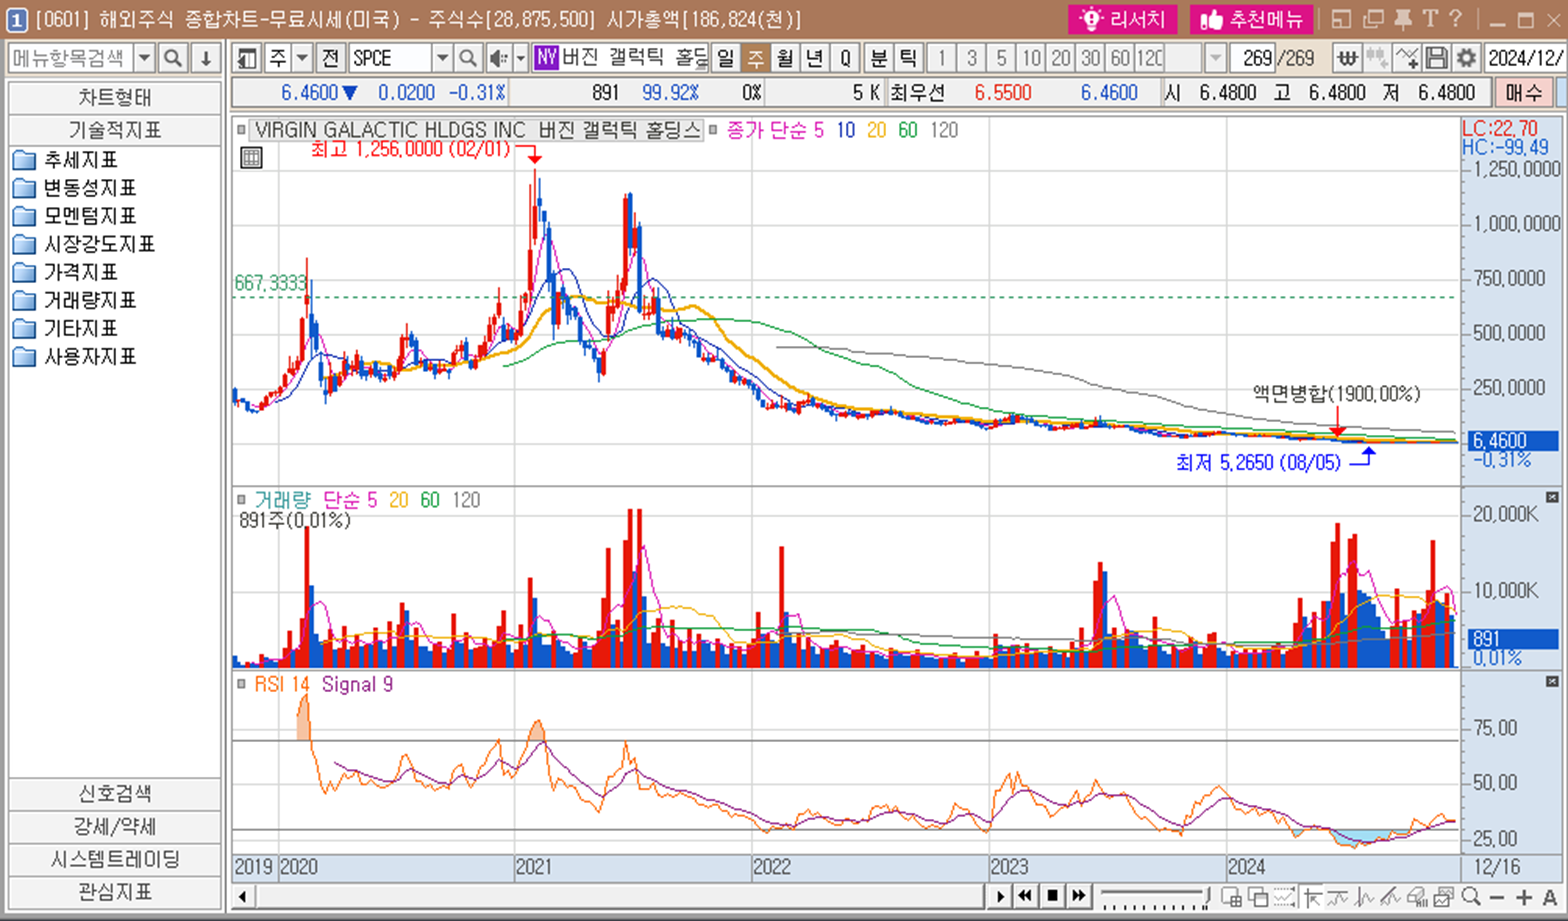Click the add-indicator chart icon

coord(1407,58)
